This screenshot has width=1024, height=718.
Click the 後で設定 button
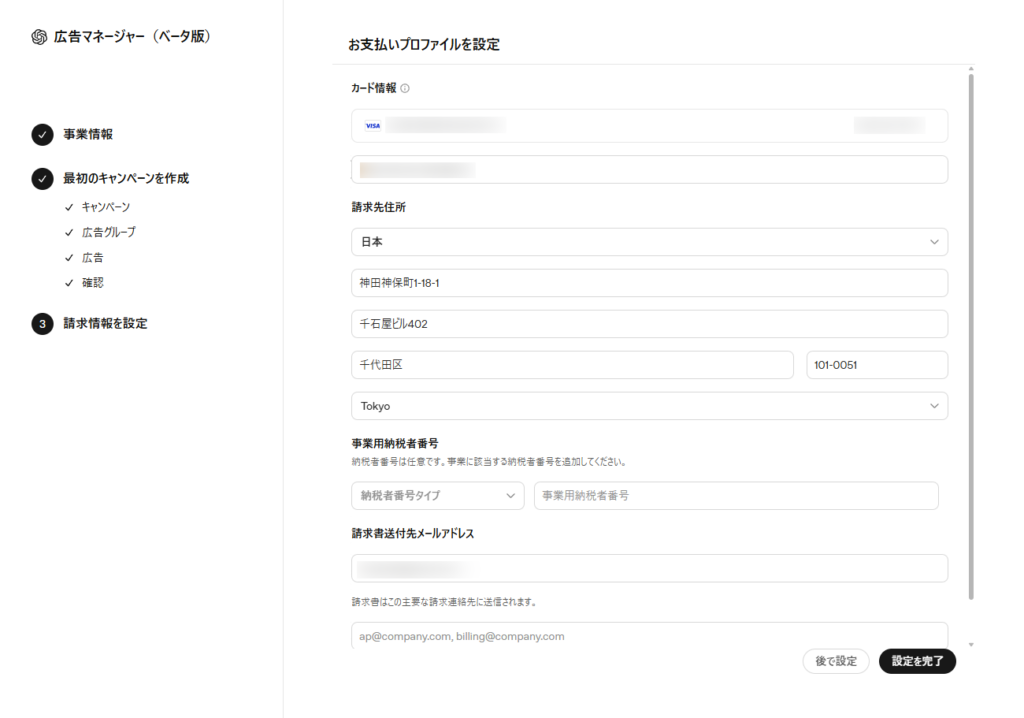click(835, 661)
